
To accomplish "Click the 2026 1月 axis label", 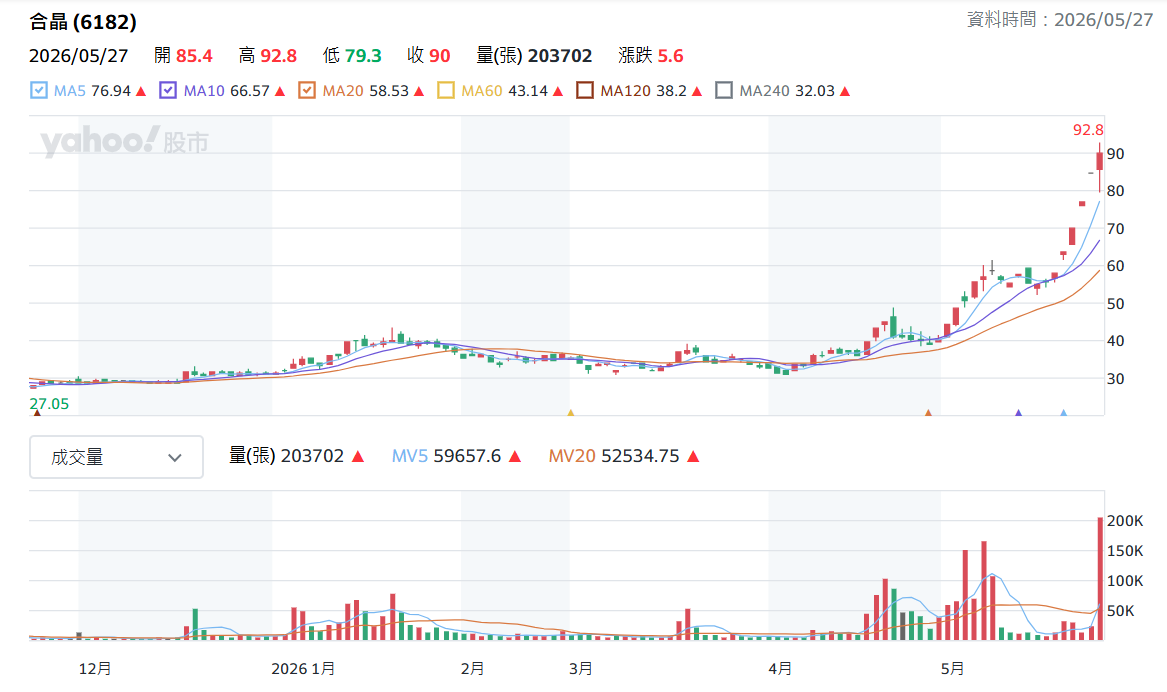I will [303, 669].
